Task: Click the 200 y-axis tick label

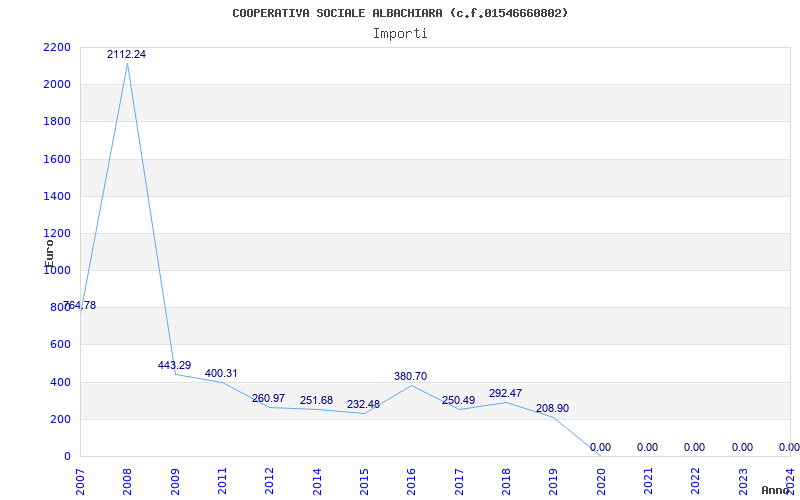Action: [x=60, y=419]
